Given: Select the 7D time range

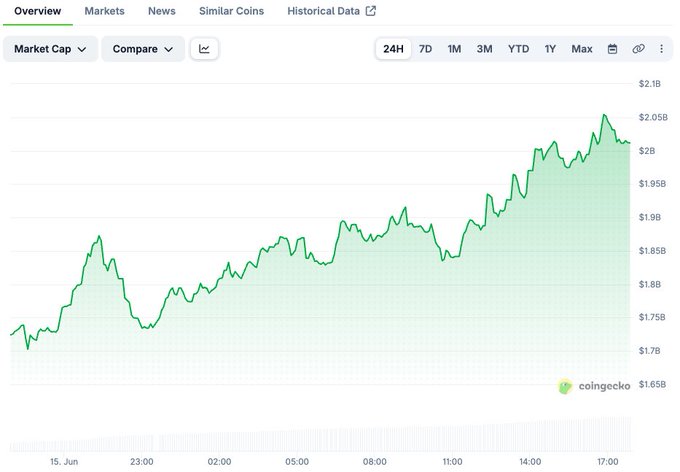Looking at the screenshot, I should tap(425, 49).
